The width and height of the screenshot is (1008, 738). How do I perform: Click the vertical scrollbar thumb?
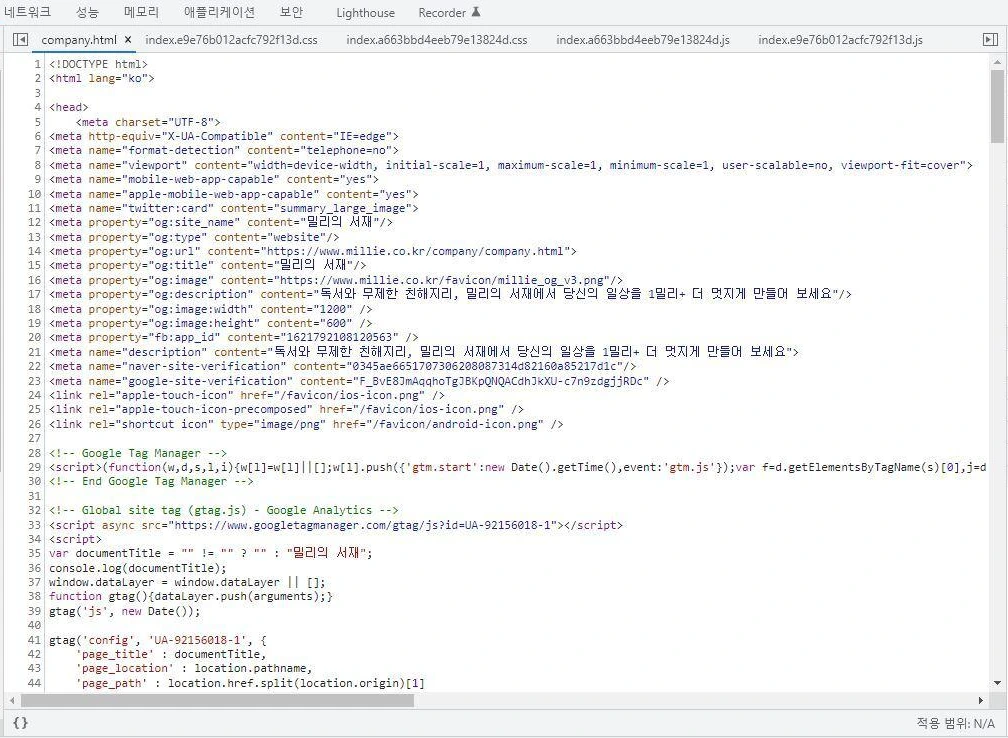coord(997,106)
